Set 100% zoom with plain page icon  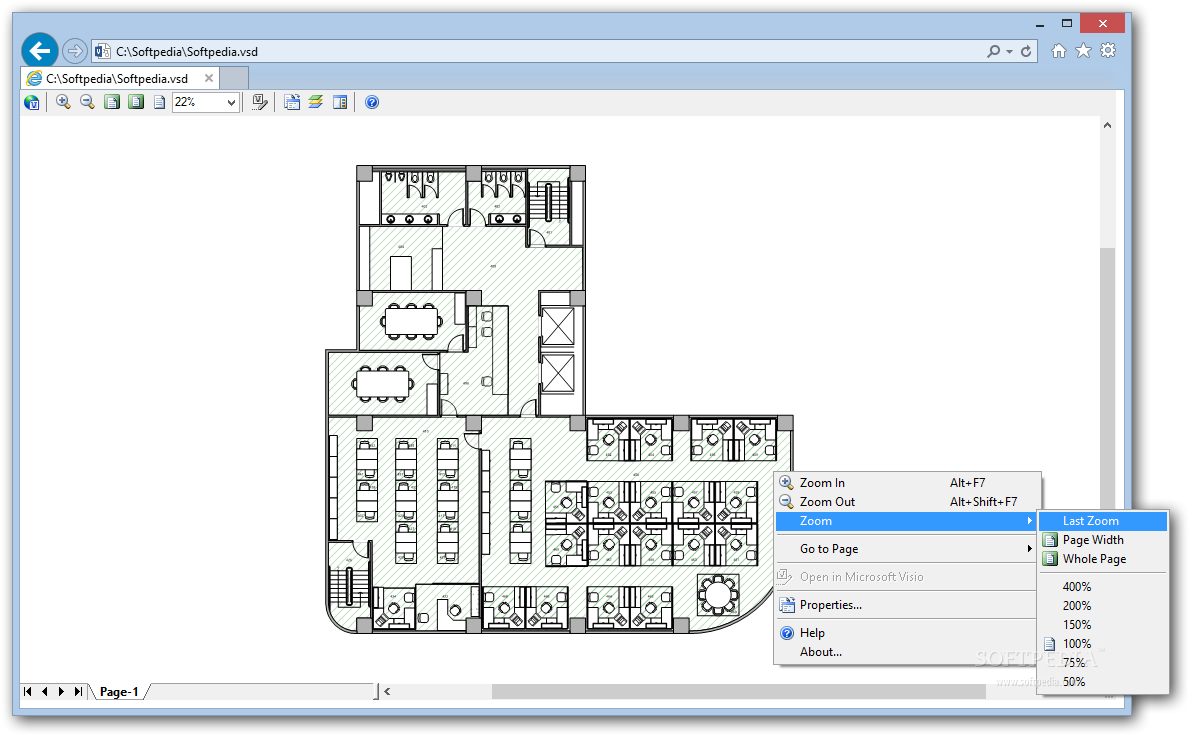[159, 102]
